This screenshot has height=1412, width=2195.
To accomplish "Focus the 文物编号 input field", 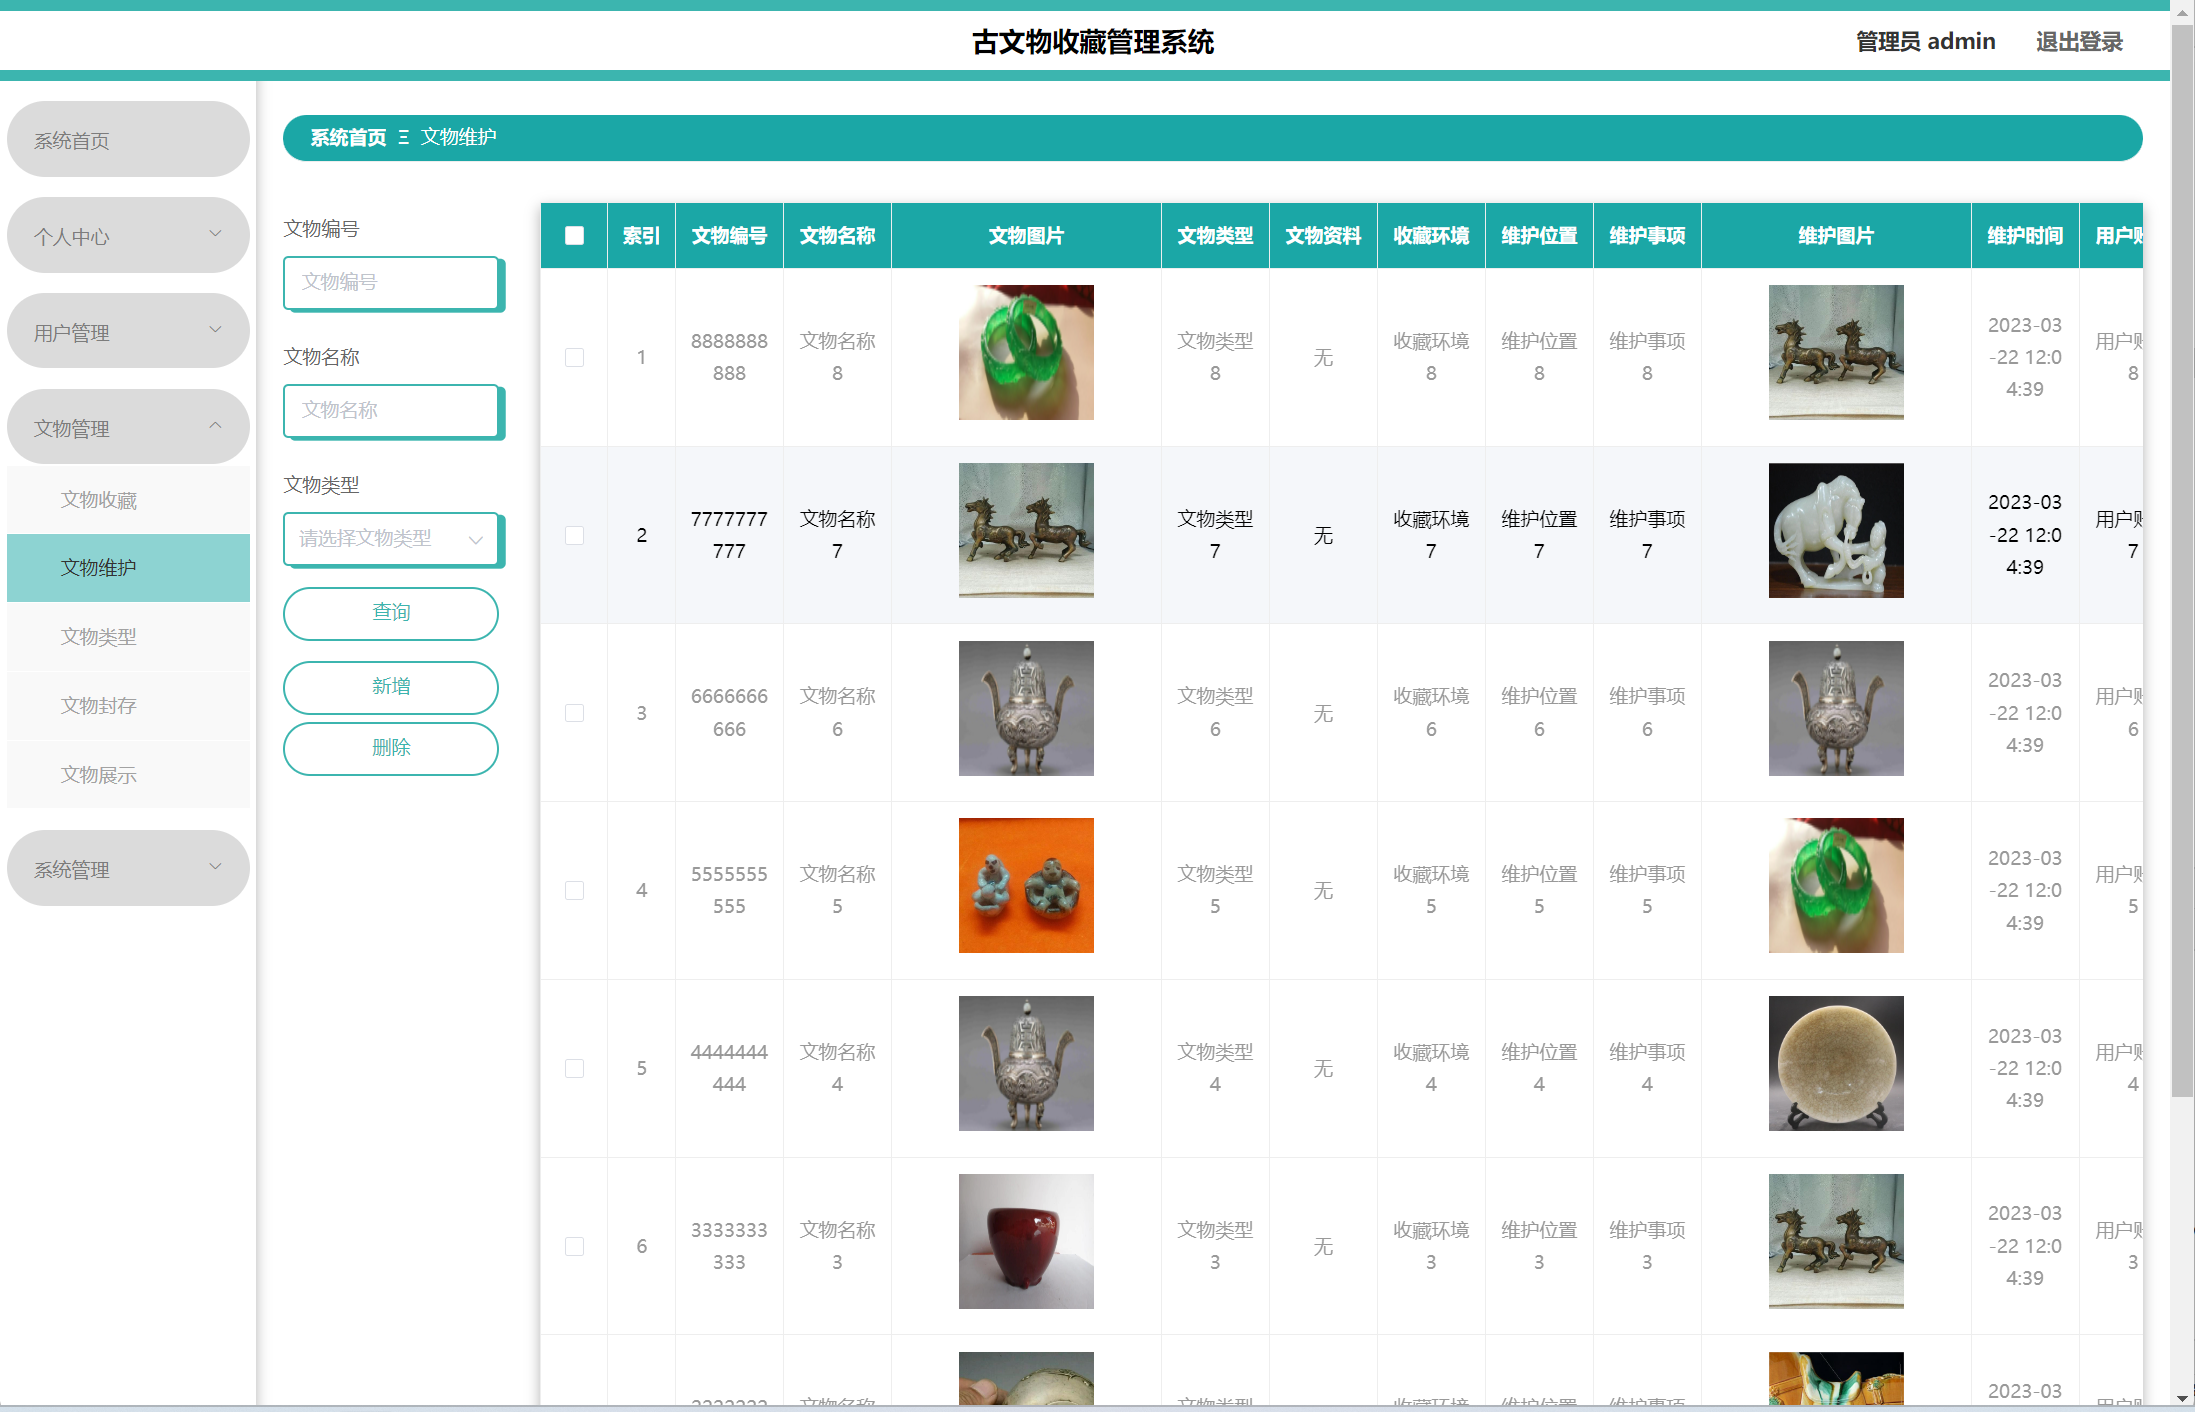I will tap(391, 282).
